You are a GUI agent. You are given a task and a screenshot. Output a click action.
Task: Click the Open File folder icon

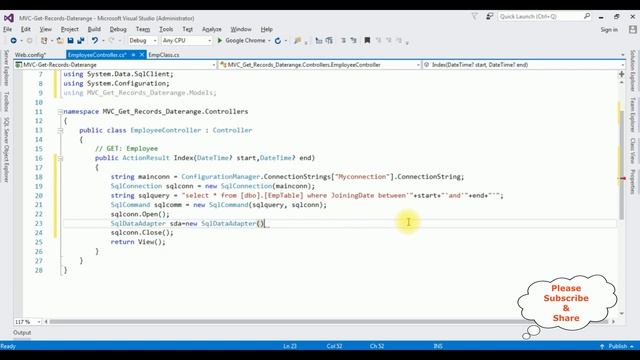(60, 40)
